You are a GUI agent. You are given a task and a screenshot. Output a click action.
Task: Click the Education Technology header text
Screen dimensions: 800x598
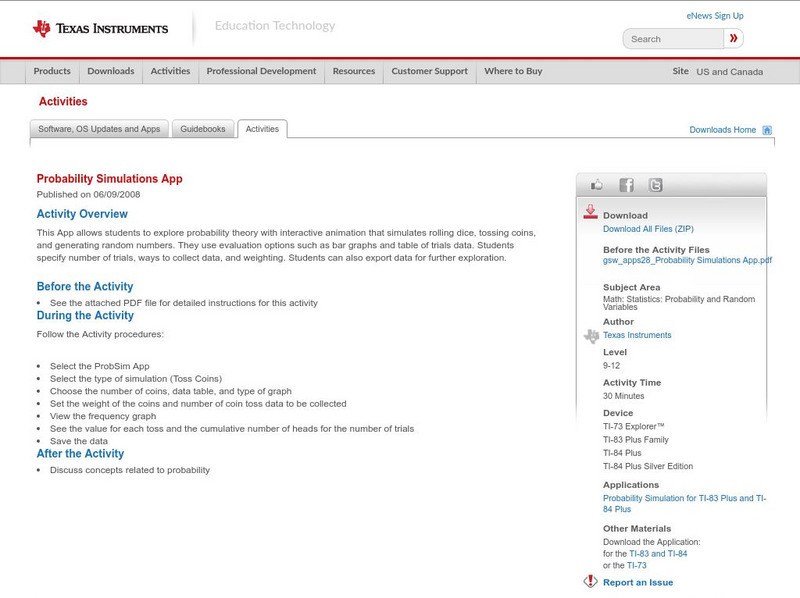275,26
